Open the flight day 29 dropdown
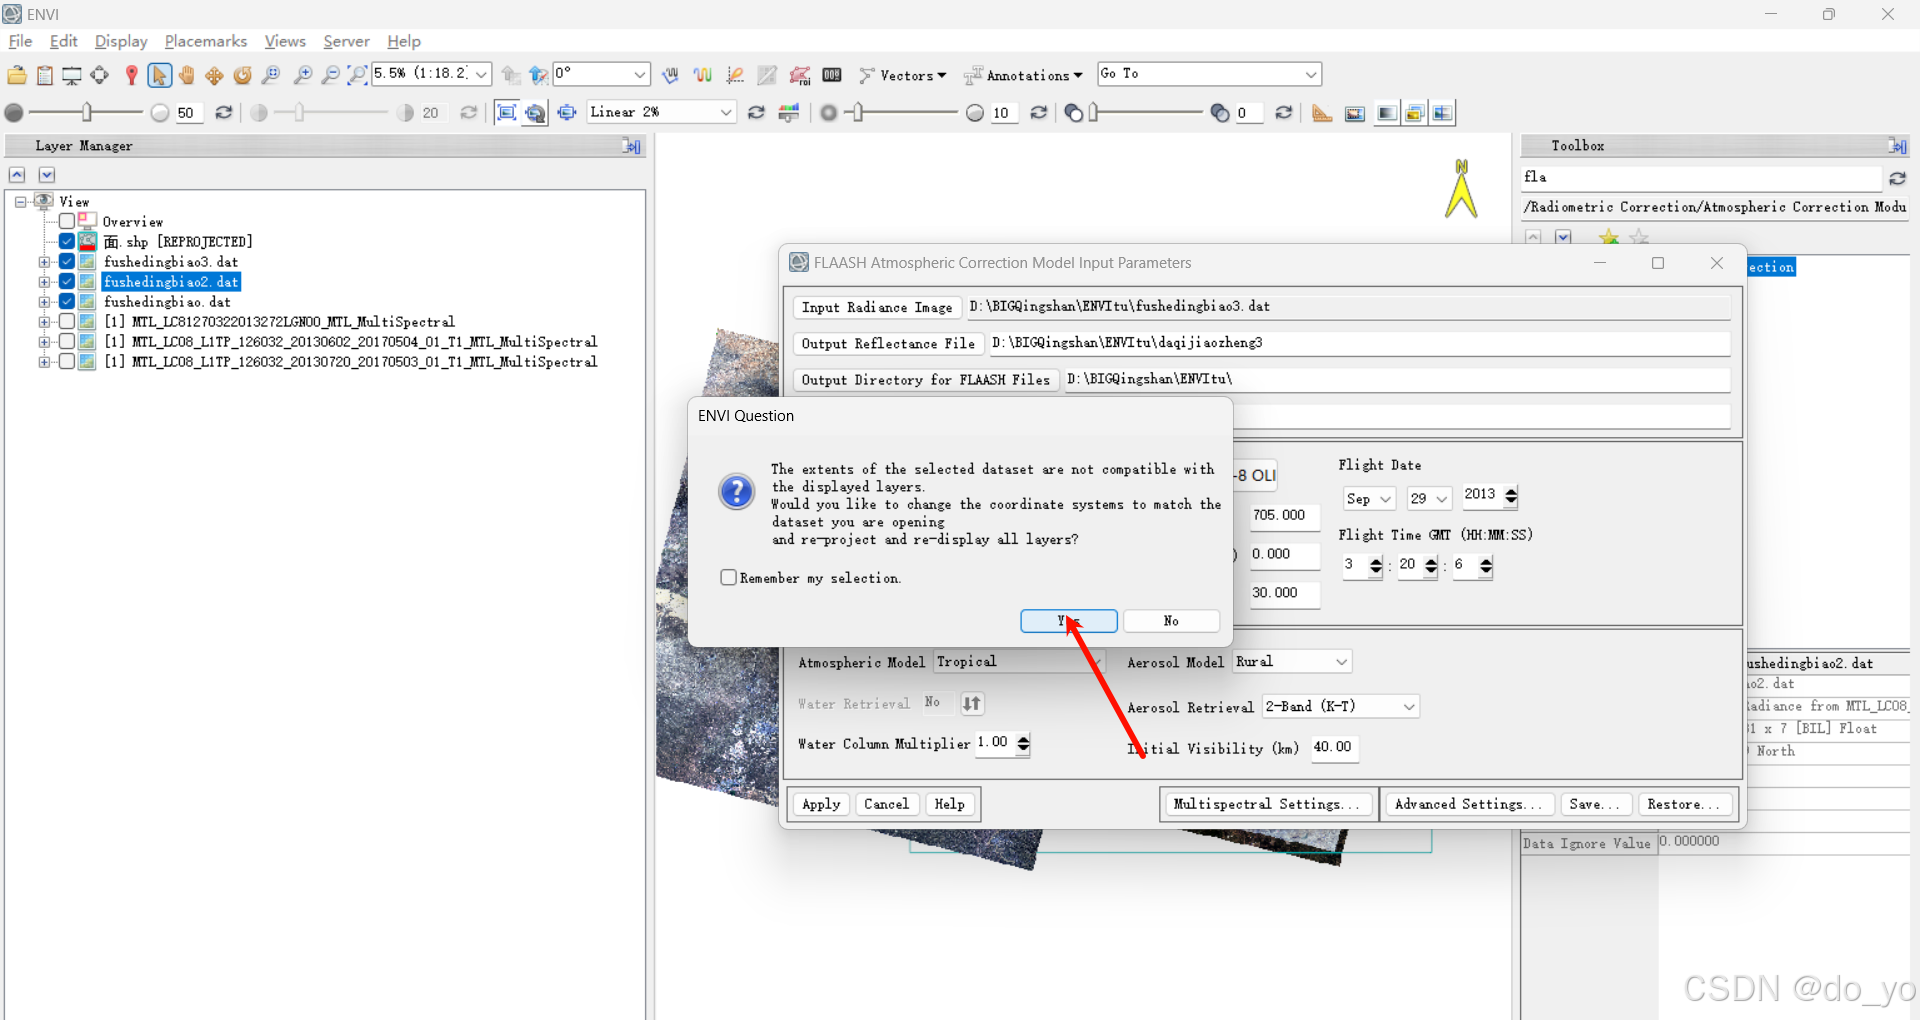 point(1441,499)
